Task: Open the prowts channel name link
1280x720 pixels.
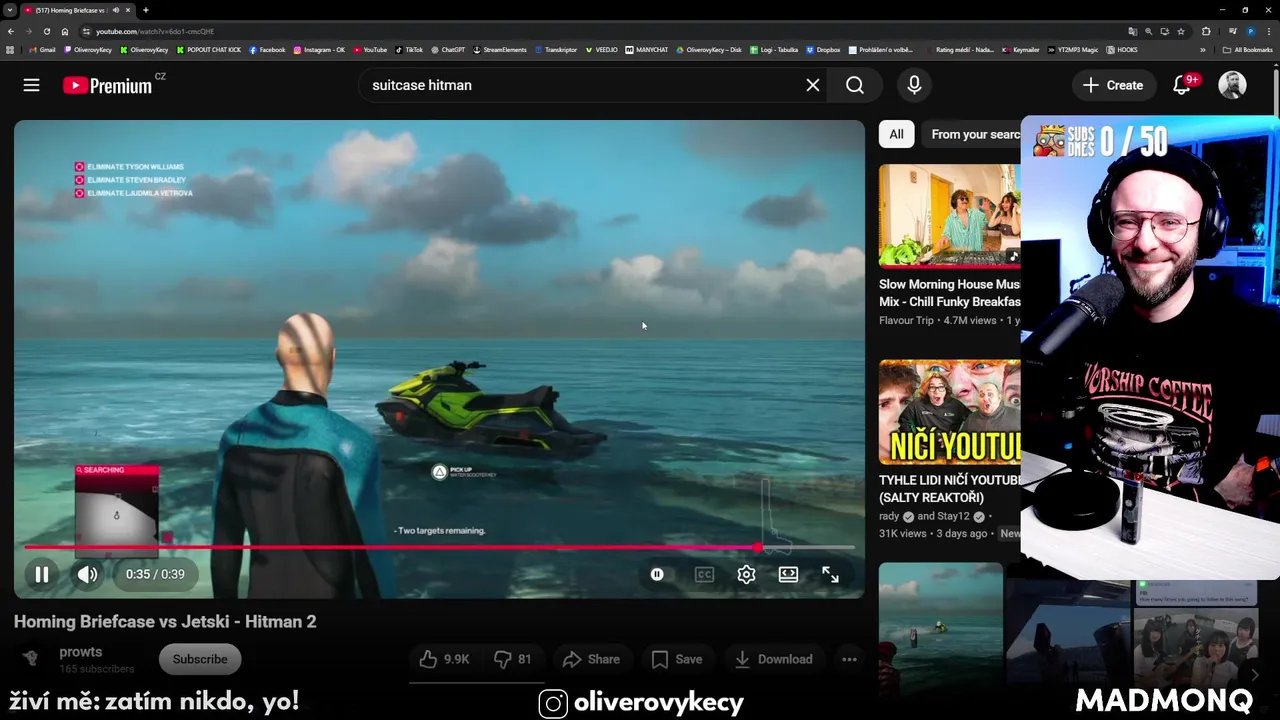Action: (80, 652)
